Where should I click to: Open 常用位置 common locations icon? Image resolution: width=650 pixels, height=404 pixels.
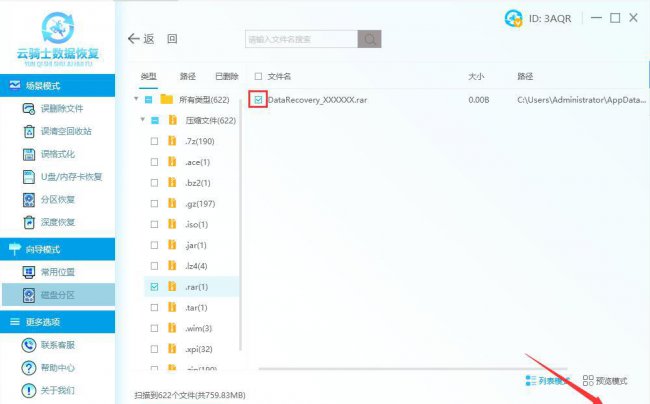29,272
